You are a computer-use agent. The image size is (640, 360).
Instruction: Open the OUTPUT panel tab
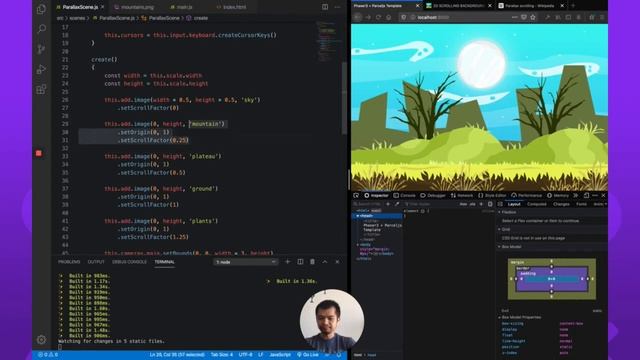pyautogui.click(x=96, y=262)
